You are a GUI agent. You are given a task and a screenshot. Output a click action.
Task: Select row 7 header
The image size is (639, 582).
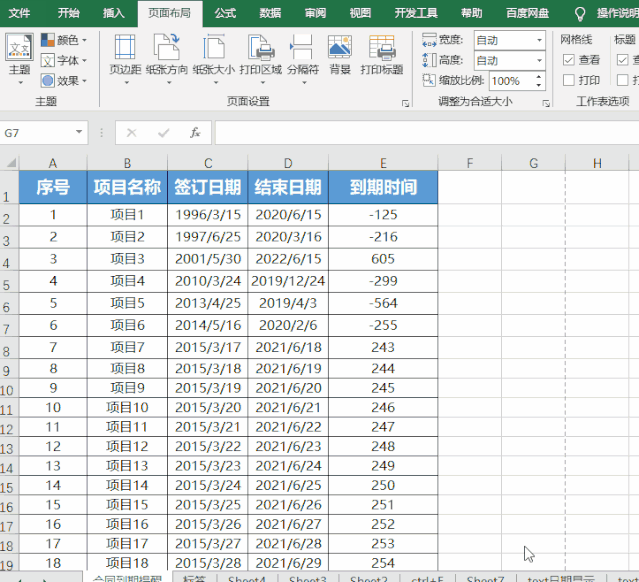coord(7,327)
